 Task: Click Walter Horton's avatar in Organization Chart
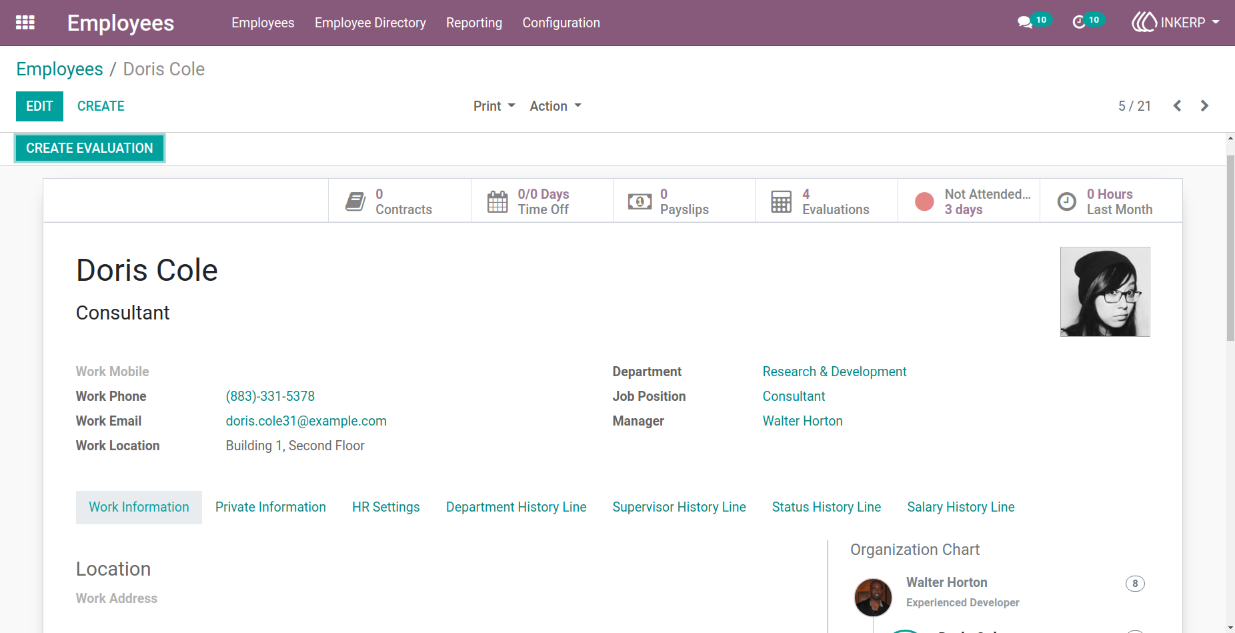pyautogui.click(x=873, y=597)
